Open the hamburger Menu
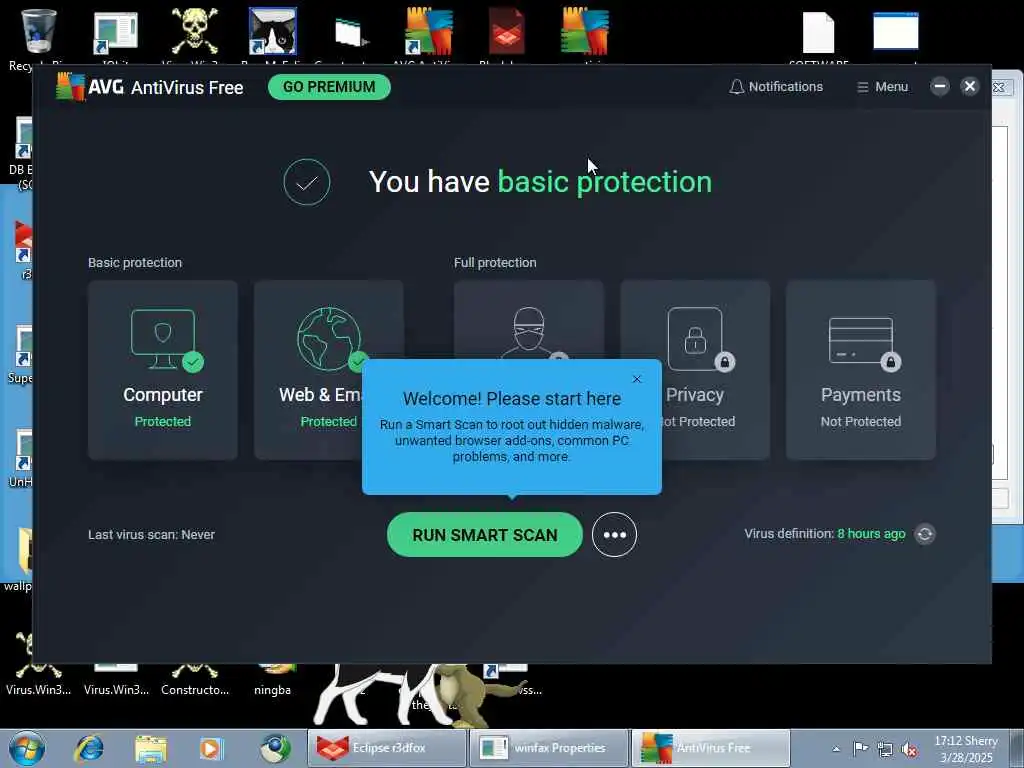 [x=882, y=87]
